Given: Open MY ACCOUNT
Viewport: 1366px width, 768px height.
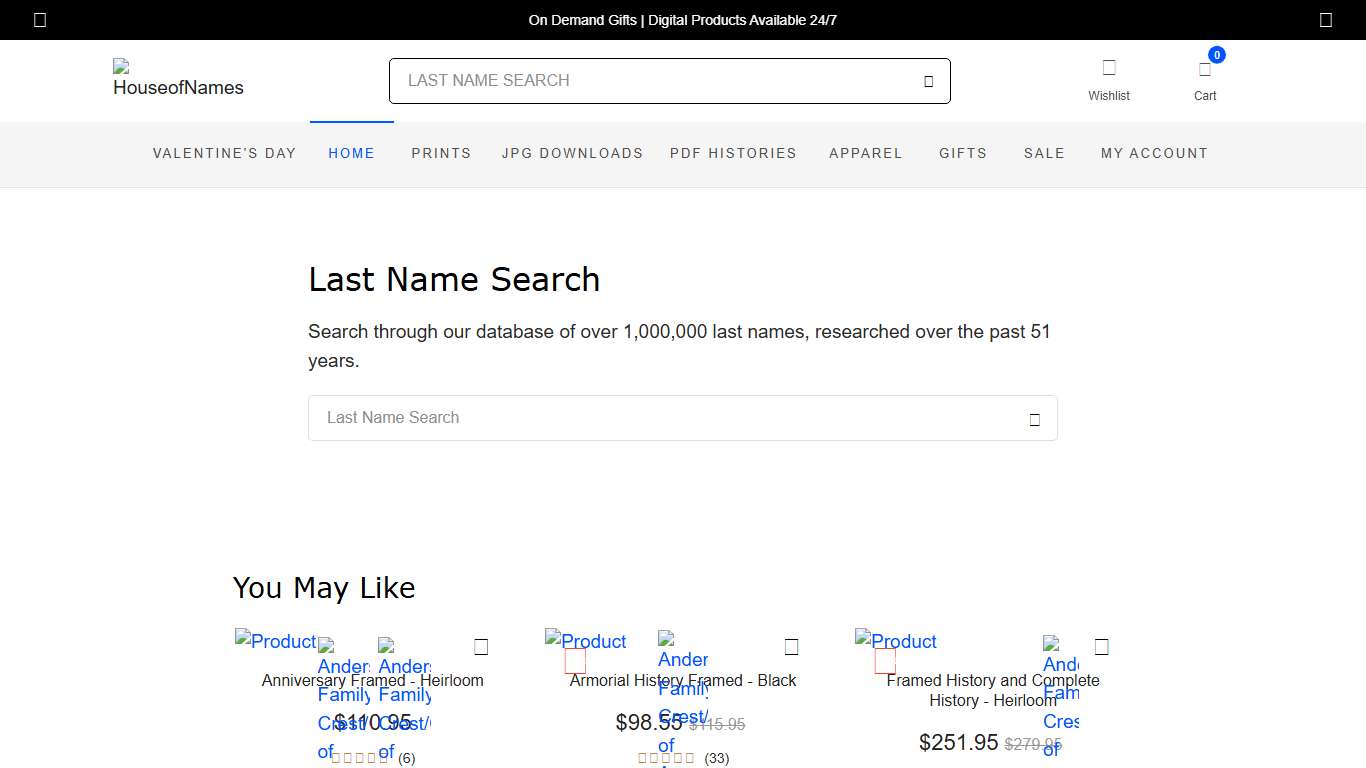Looking at the screenshot, I should pyautogui.click(x=1154, y=153).
